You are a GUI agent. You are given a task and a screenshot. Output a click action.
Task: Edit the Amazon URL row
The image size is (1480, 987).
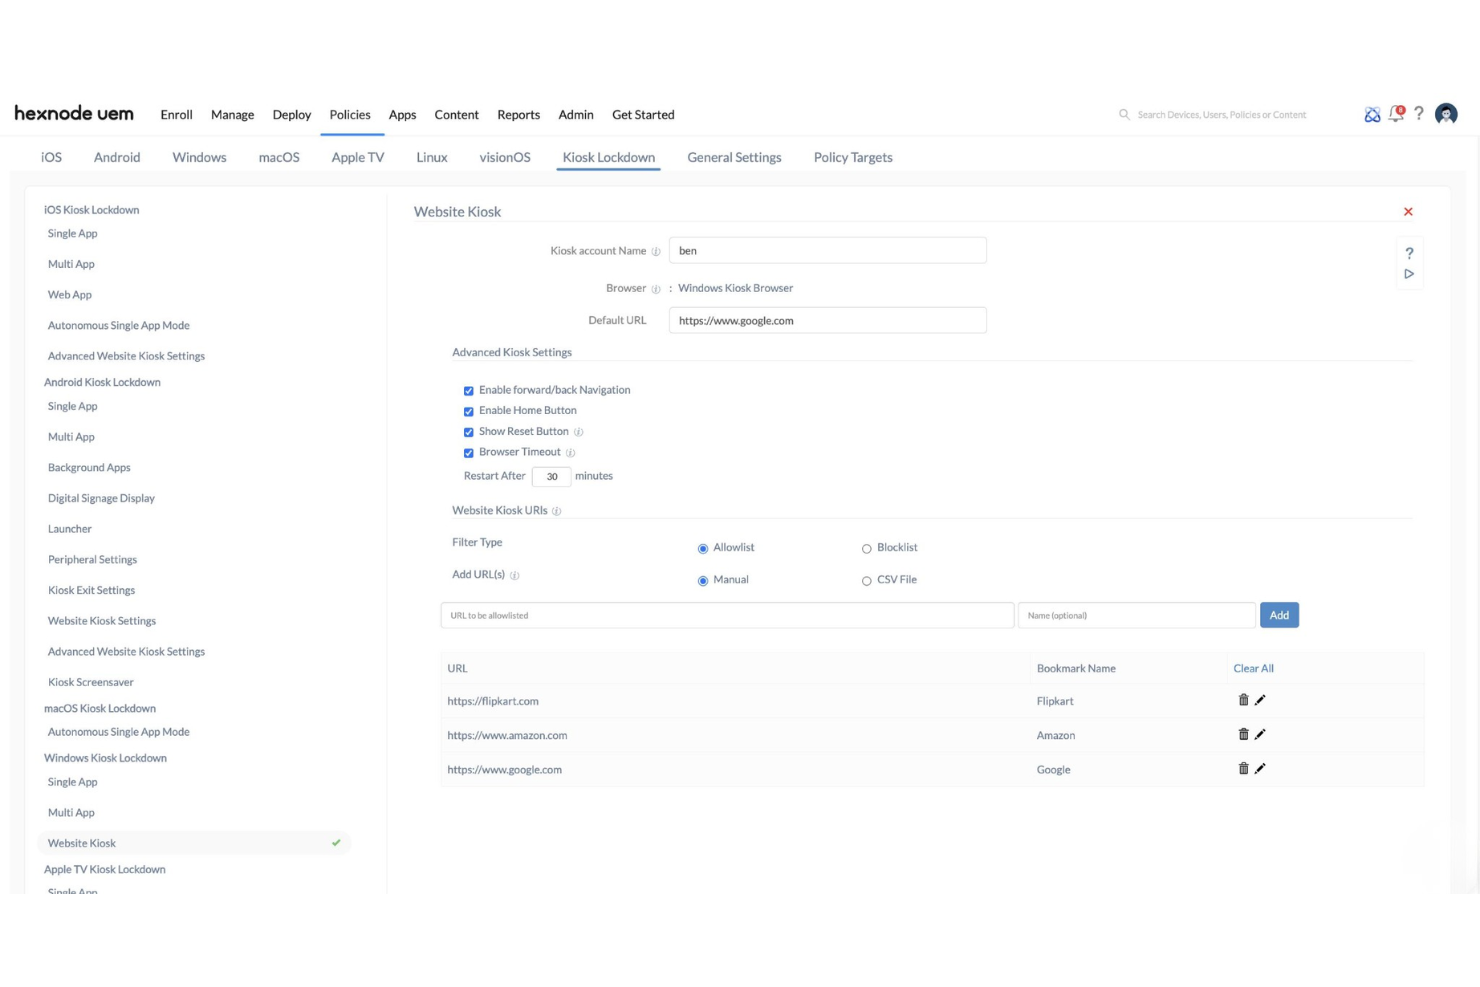point(1260,734)
